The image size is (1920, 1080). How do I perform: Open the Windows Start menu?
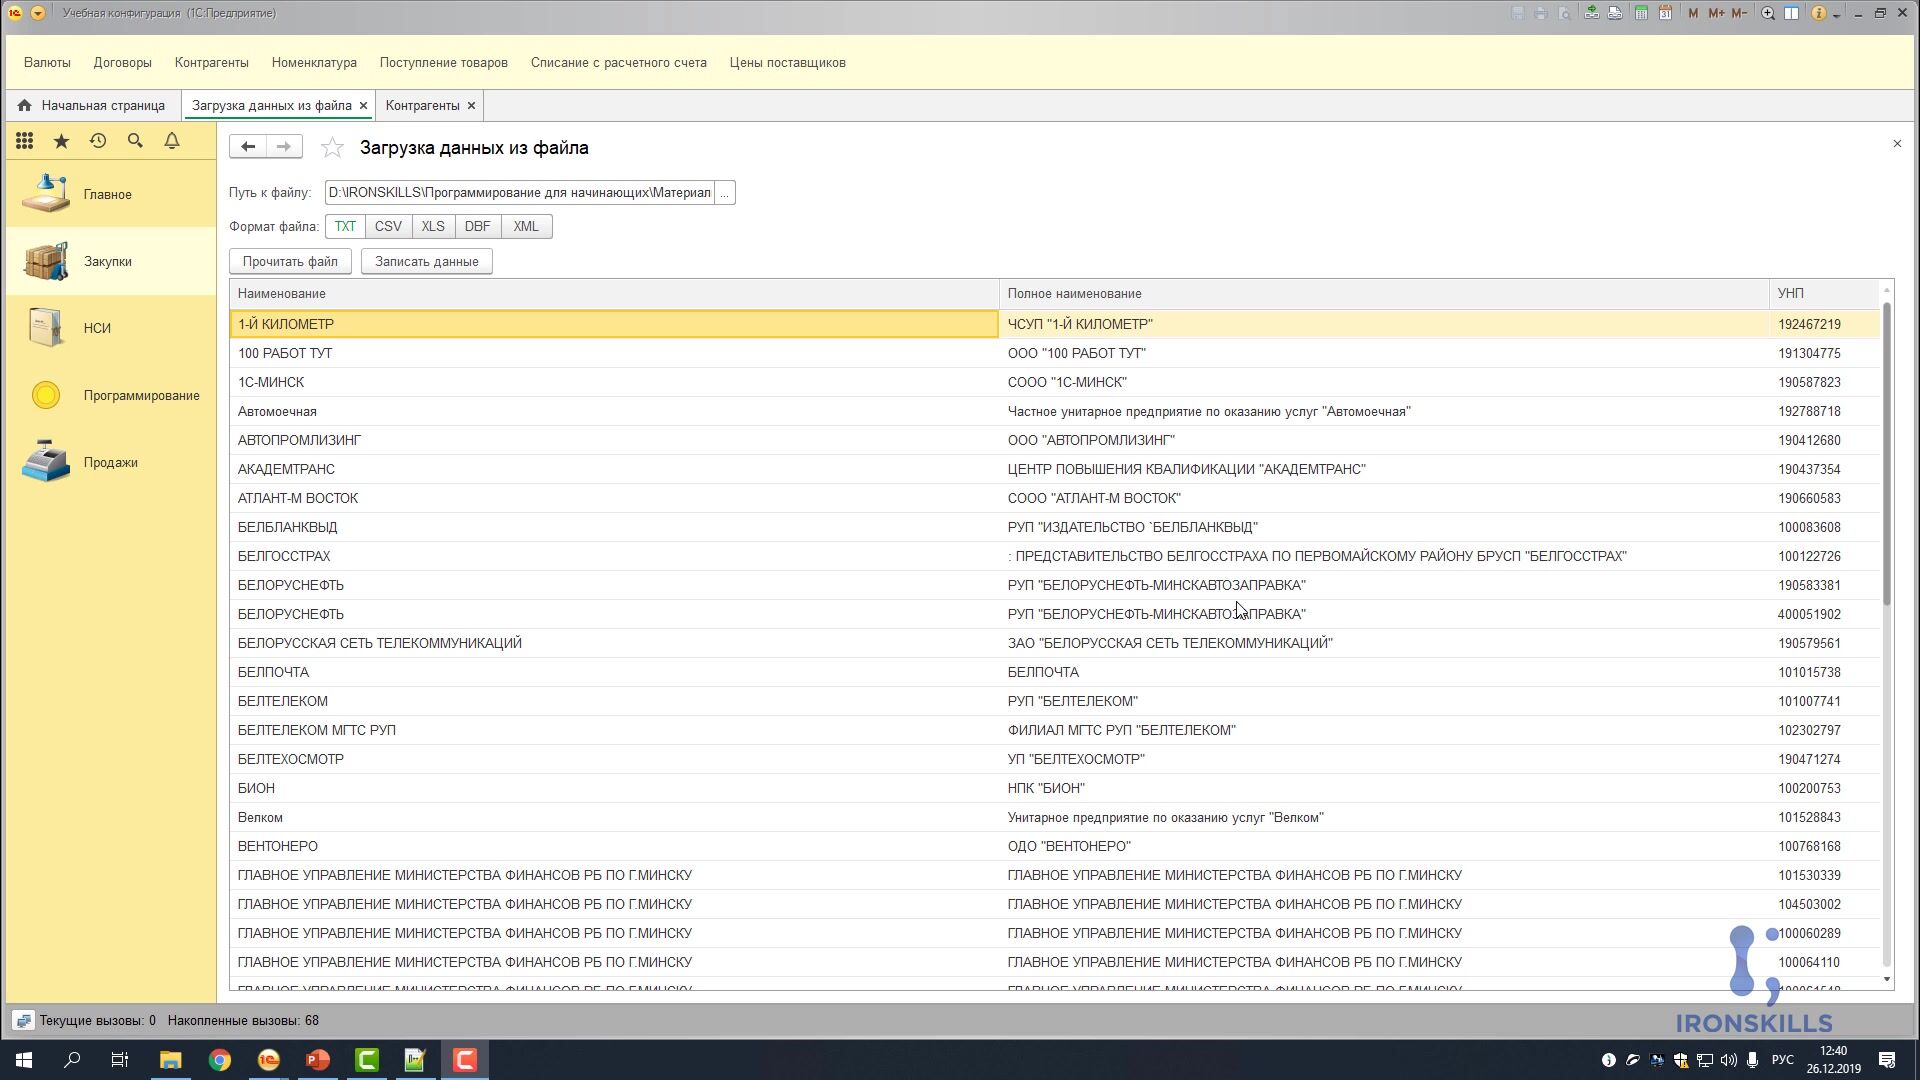(24, 1060)
